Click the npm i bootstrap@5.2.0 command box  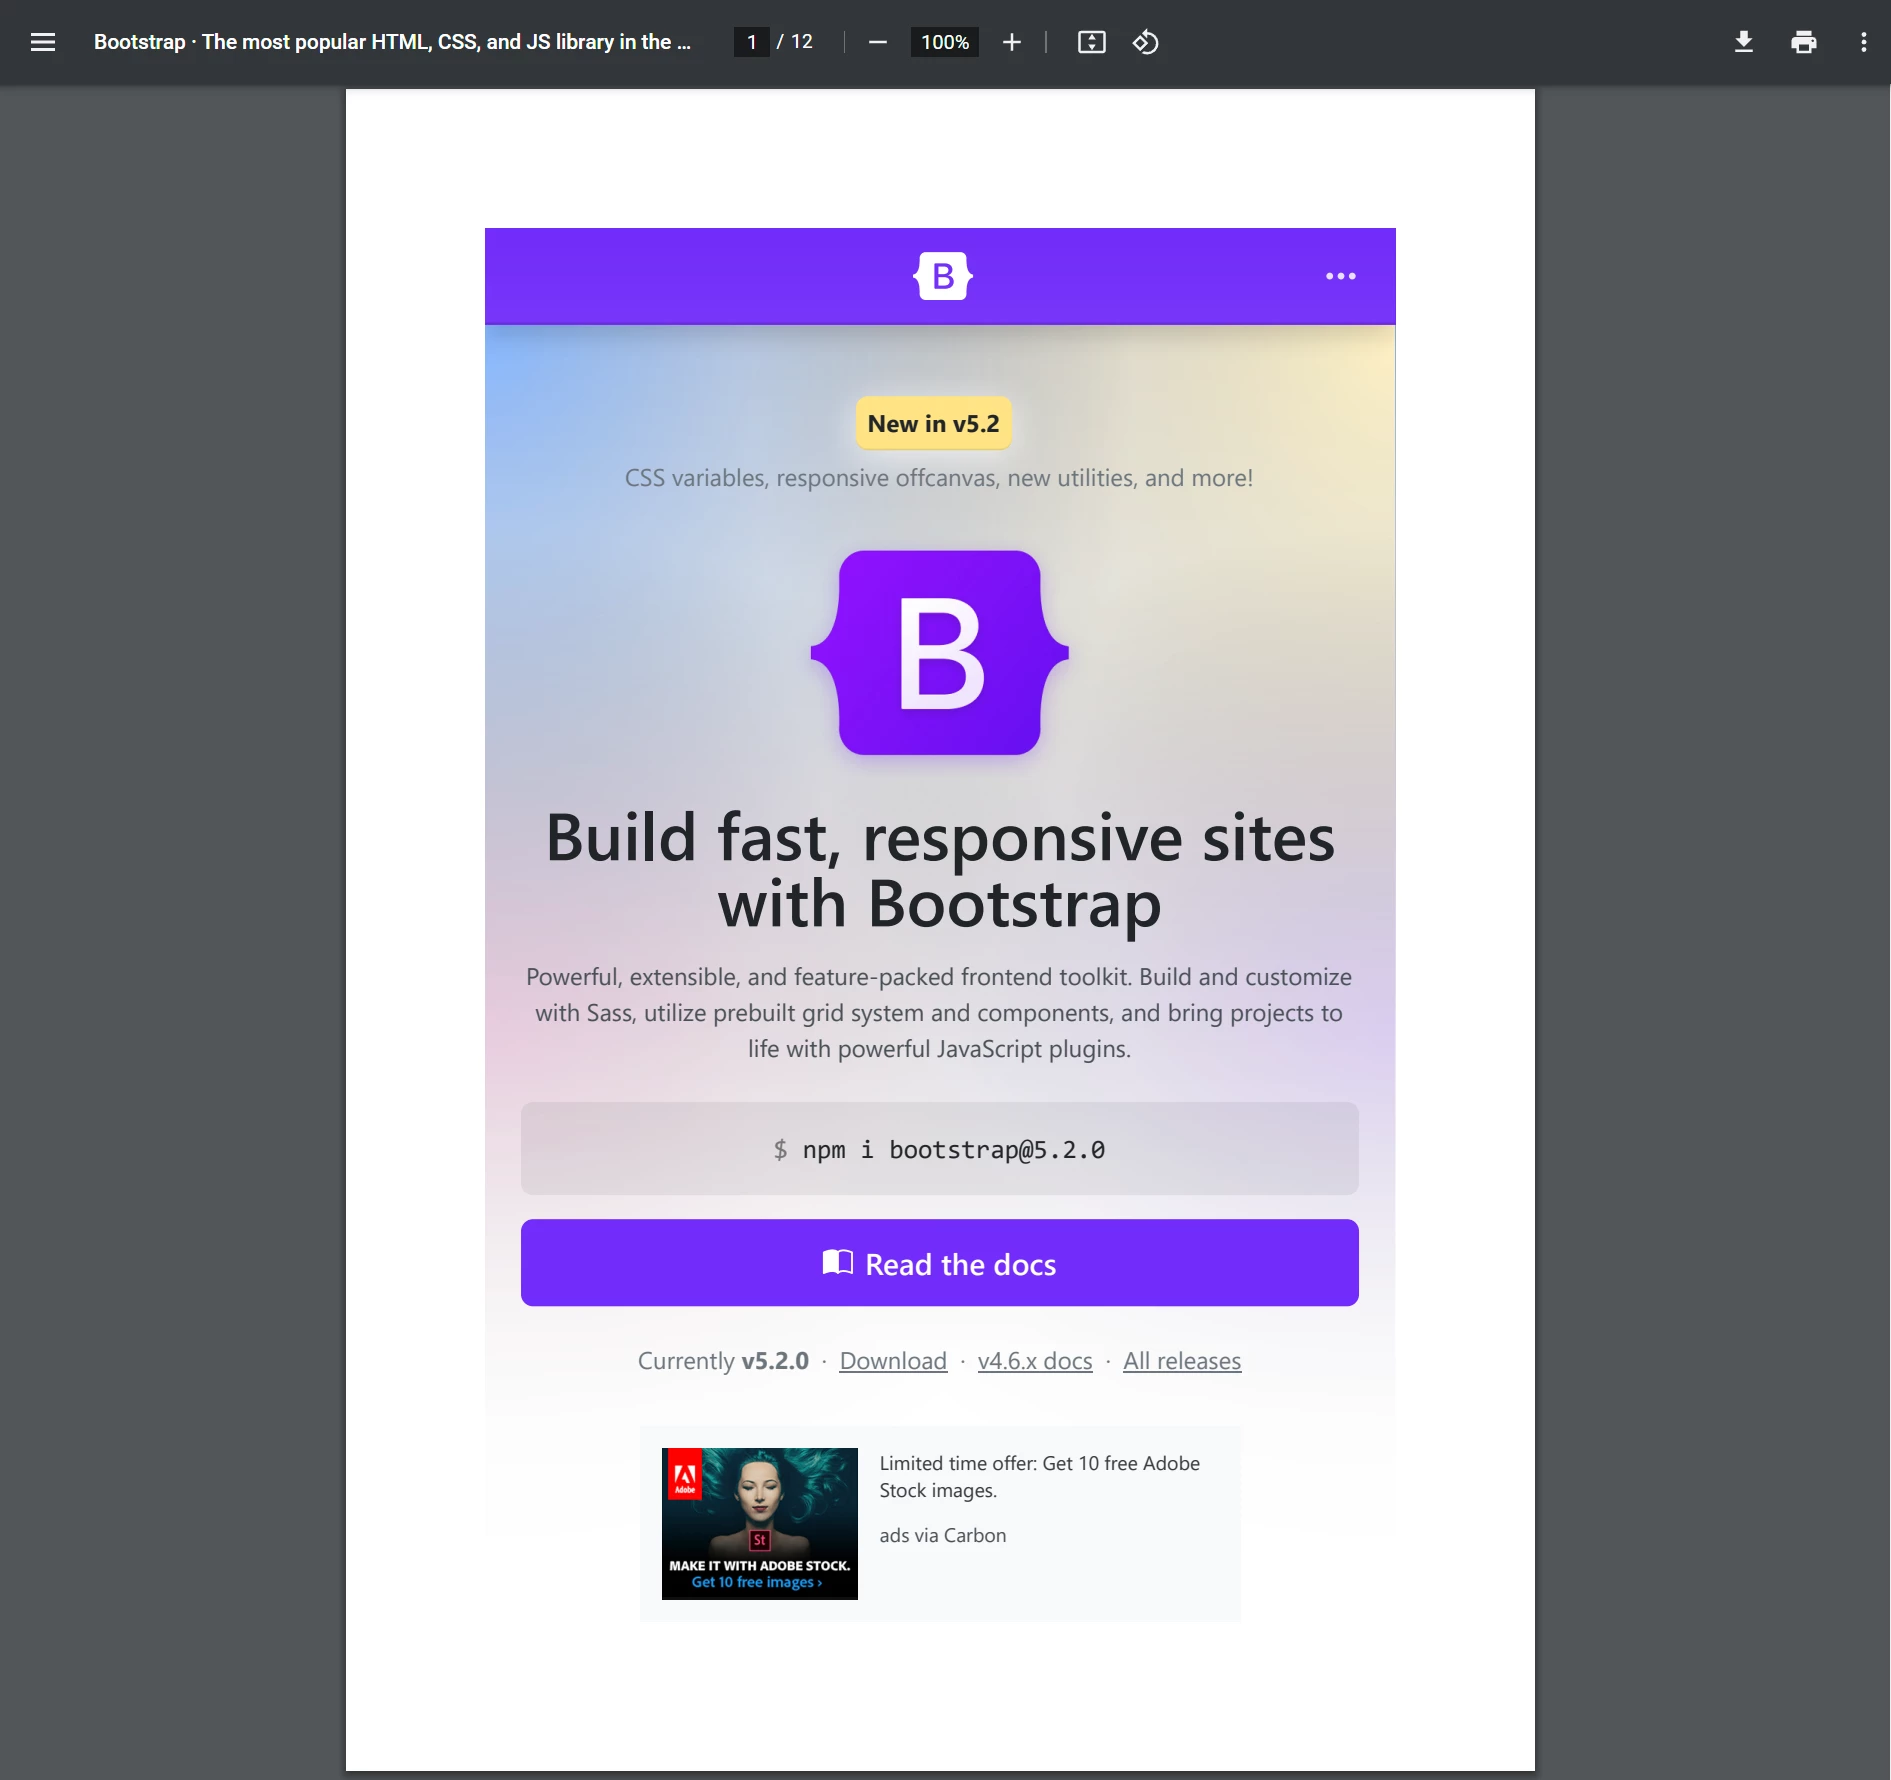pyautogui.click(x=940, y=1149)
